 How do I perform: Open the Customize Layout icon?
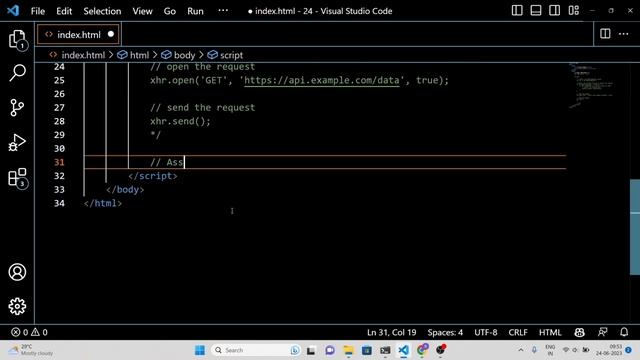(573, 11)
